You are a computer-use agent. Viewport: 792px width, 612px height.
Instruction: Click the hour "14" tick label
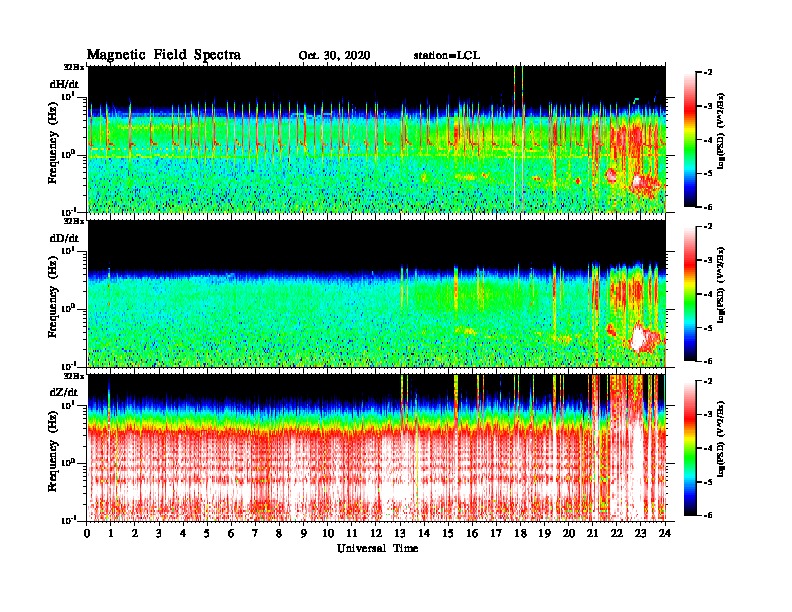tap(424, 533)
